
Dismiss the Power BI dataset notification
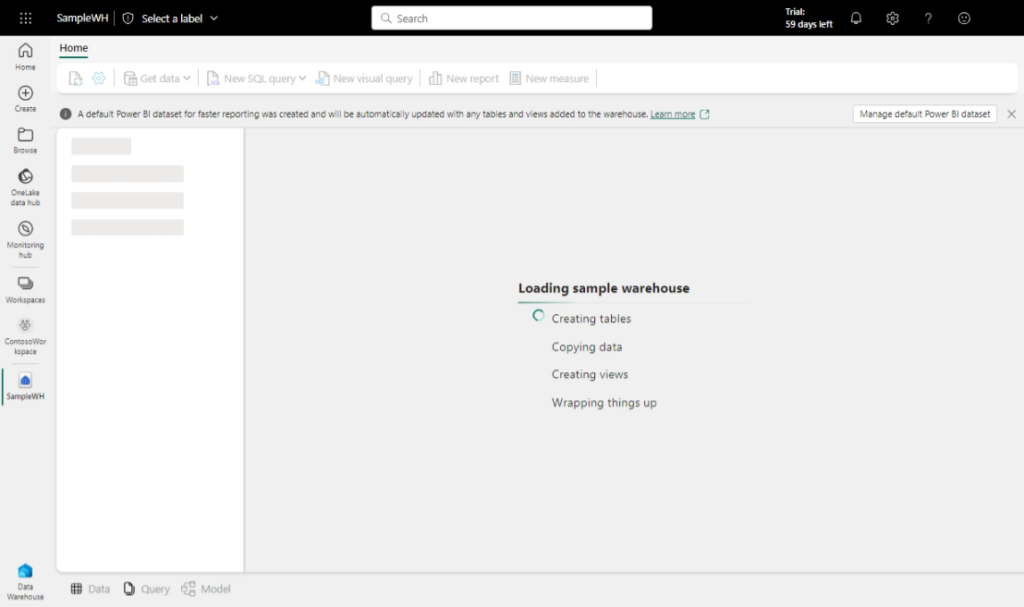point(1011,114)
